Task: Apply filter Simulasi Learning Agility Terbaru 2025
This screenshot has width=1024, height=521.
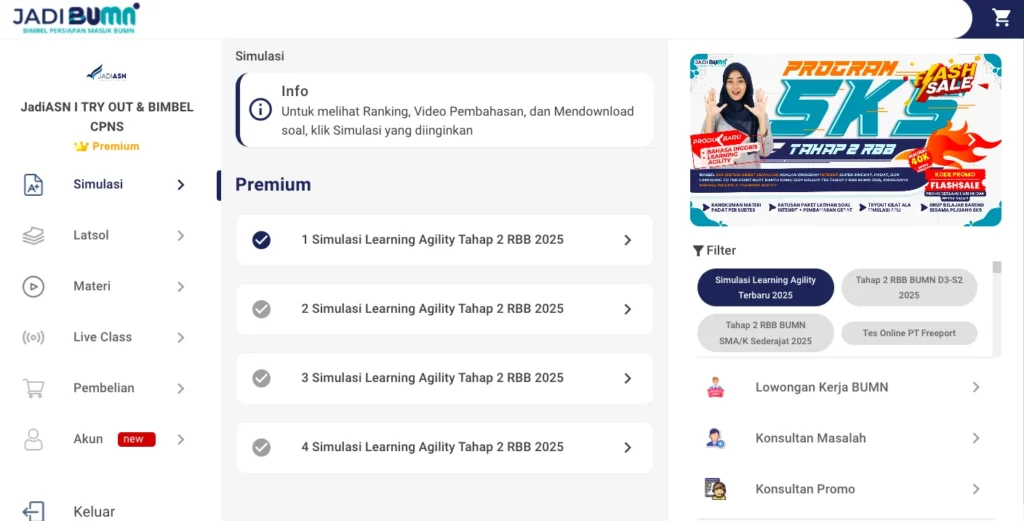Action: point(765,288)
